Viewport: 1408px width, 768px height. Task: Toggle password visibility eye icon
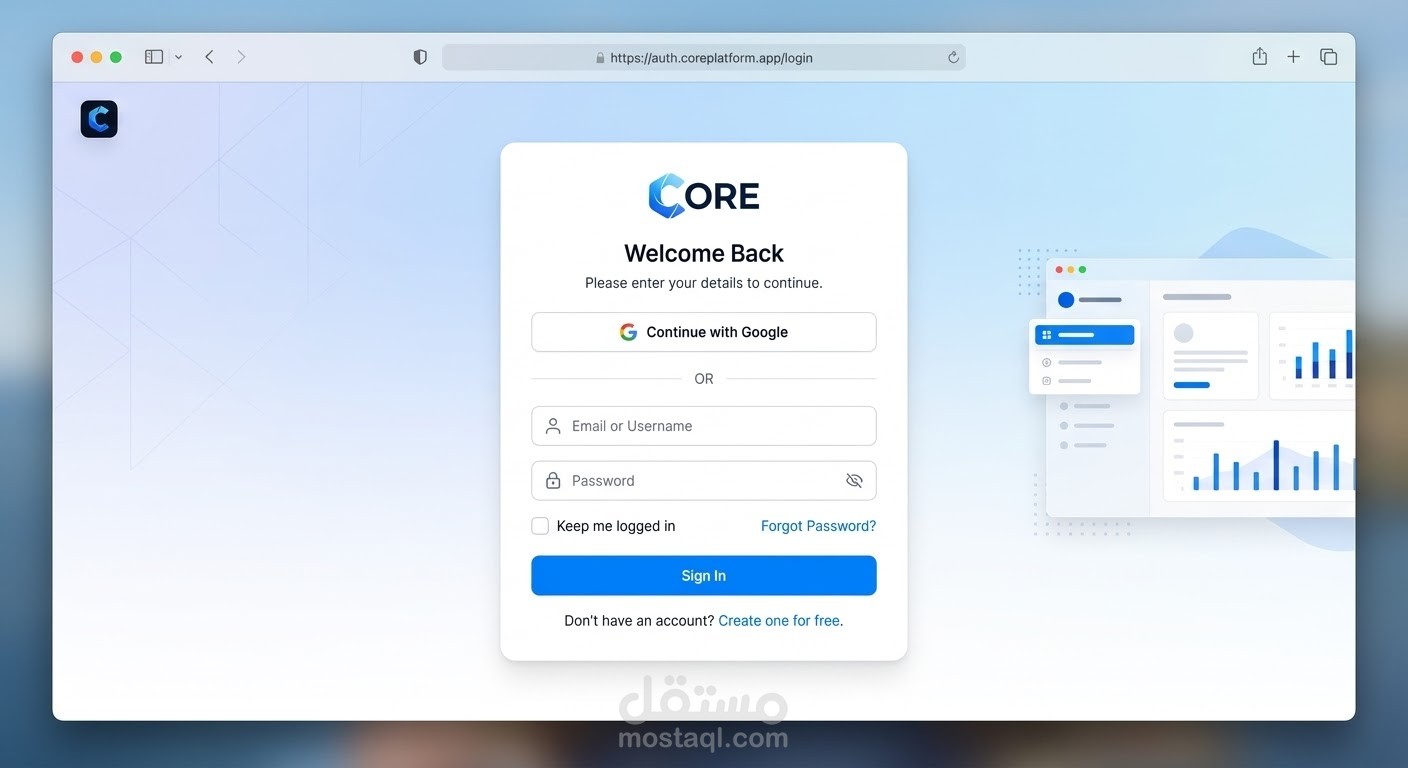854,481
